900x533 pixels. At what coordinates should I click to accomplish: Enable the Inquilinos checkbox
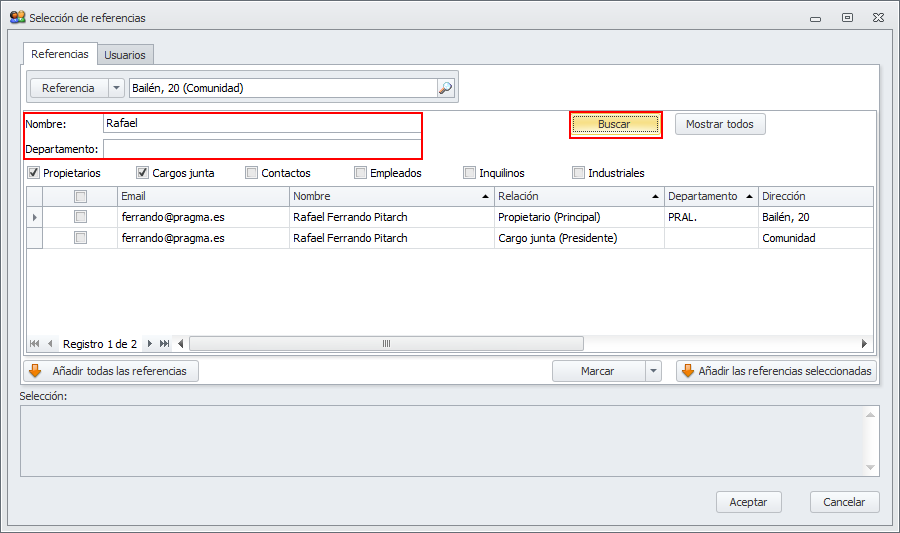[470, 173]
